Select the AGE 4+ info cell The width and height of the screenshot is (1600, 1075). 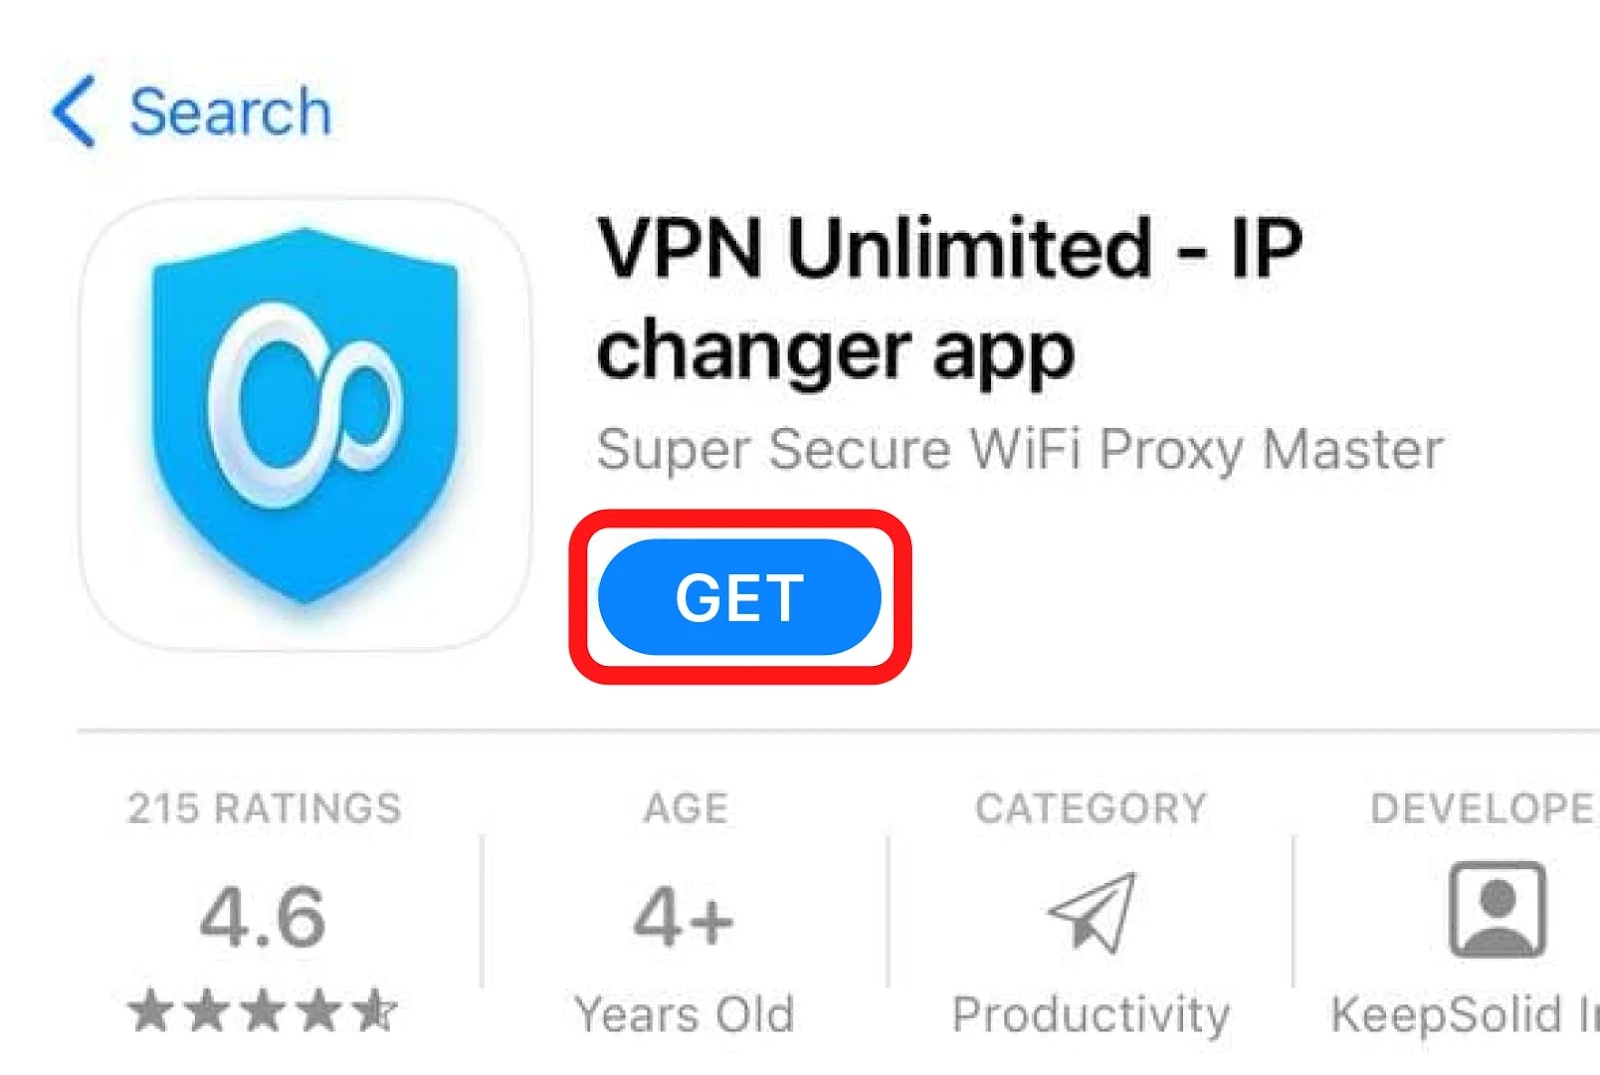(x=685, y=912)
